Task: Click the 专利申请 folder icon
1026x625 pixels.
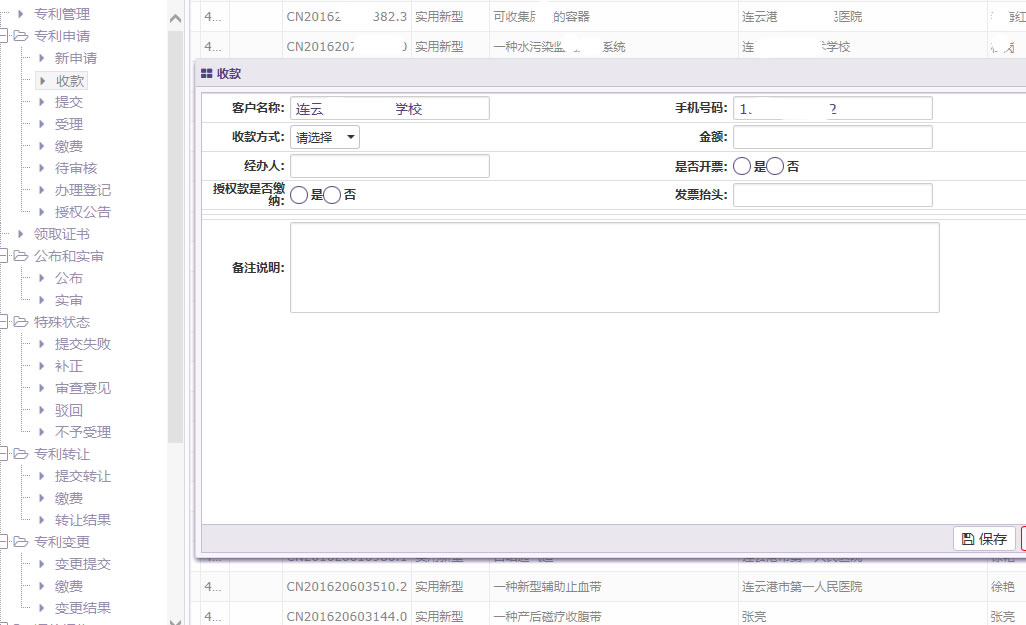Action: coord(20,36)
